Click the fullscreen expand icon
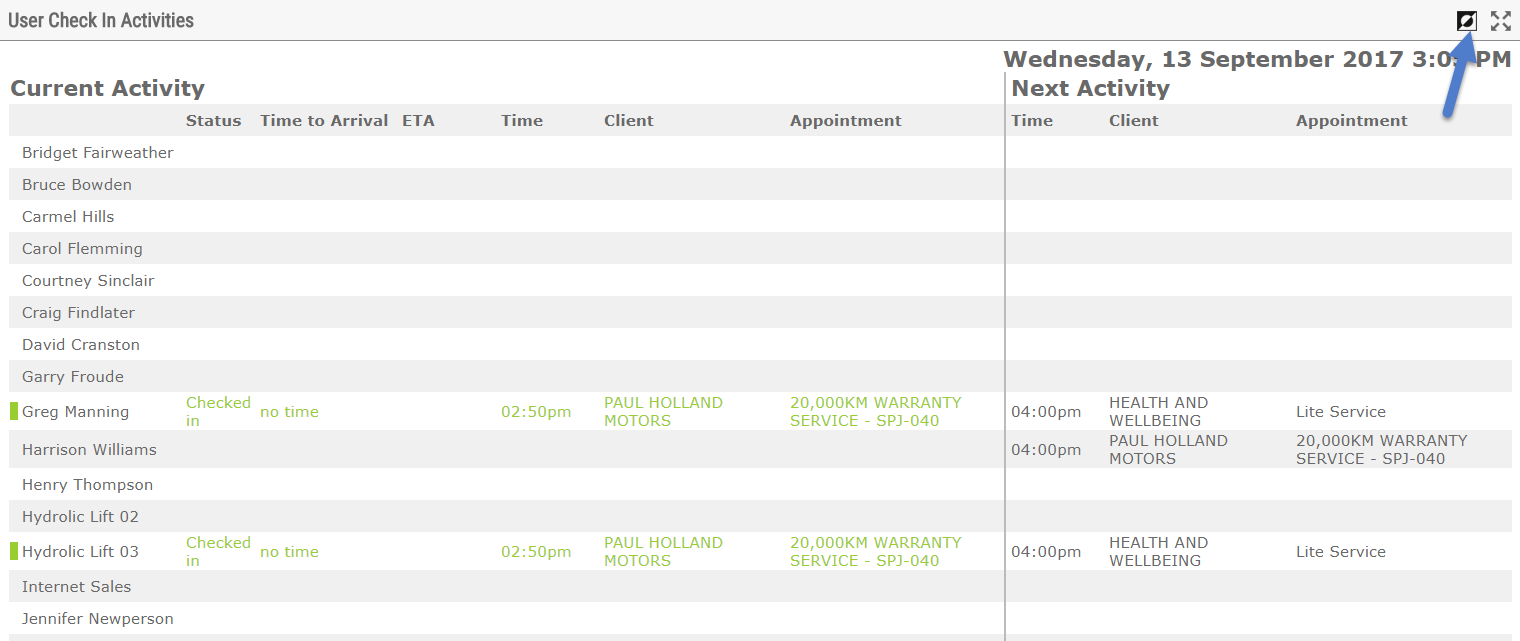The height and width of the screenshot is (641, 1520). (x=1500, y=21)
